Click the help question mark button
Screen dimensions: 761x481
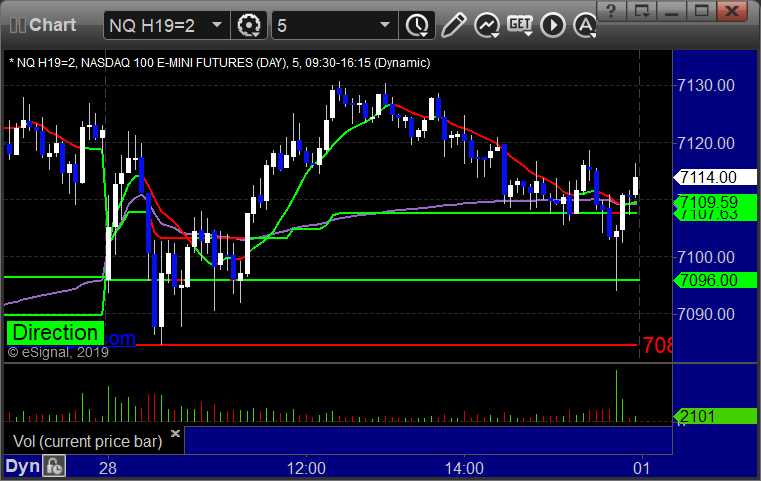(611, 10)
